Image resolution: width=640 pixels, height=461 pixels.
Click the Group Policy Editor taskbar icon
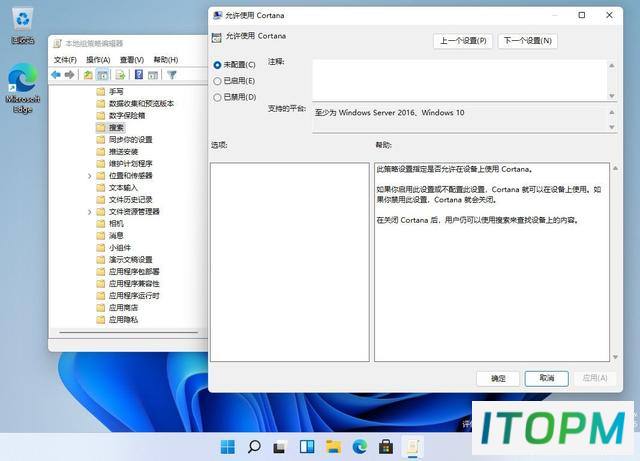click(x=413, y=446)
